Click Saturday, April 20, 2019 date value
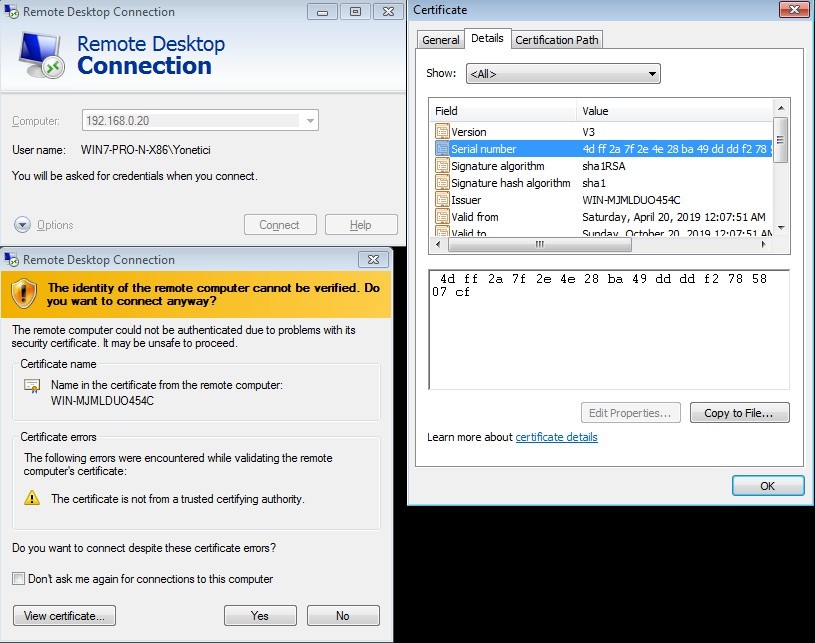 (674, 217)
